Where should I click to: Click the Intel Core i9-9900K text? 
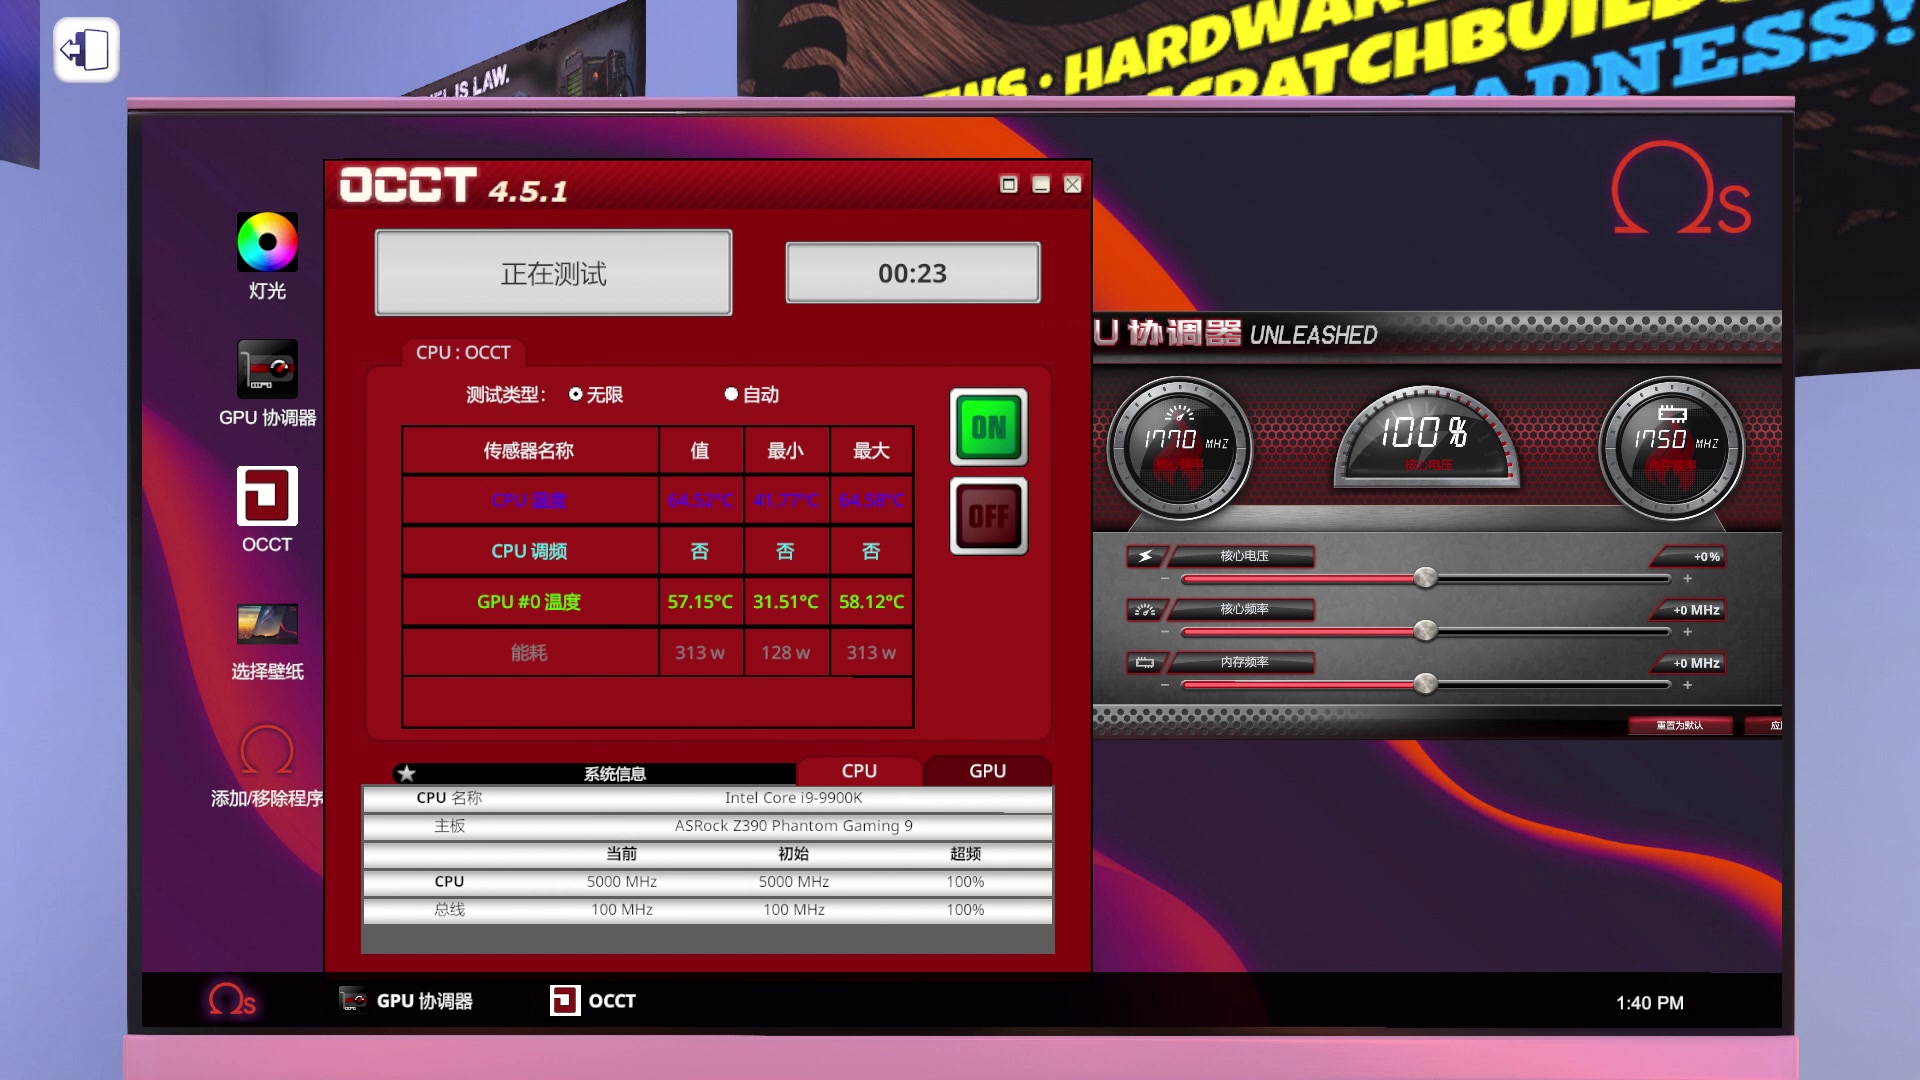point(793,798)
